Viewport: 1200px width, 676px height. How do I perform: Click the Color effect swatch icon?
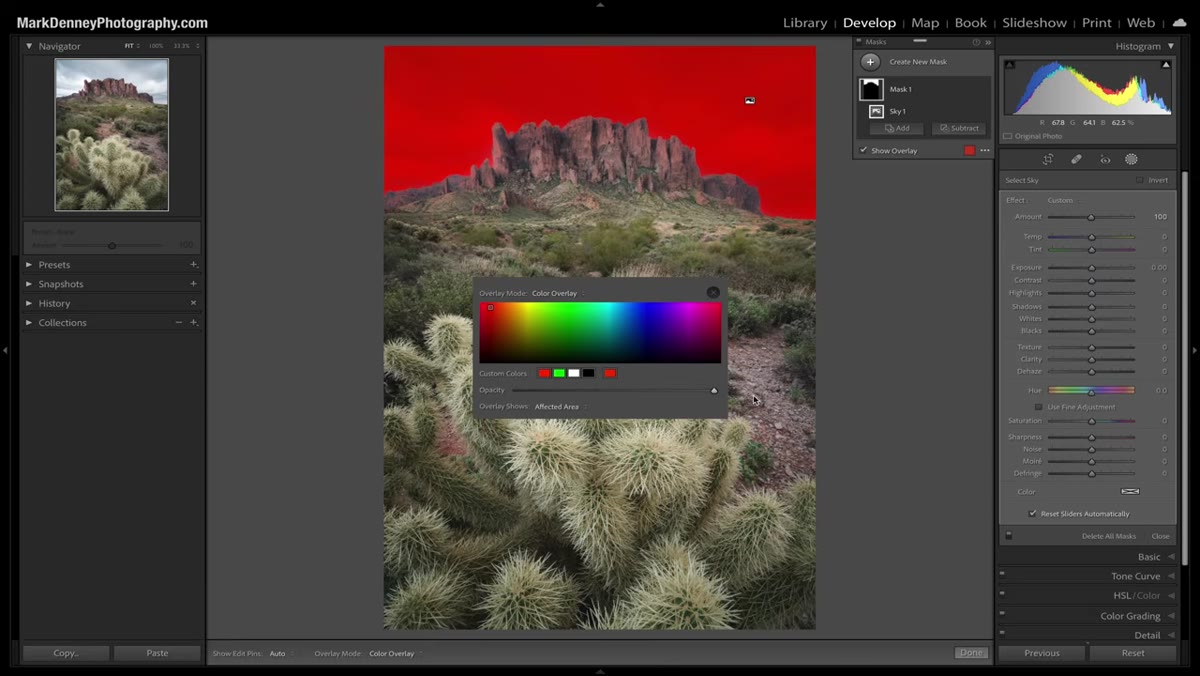(1130, 492)
